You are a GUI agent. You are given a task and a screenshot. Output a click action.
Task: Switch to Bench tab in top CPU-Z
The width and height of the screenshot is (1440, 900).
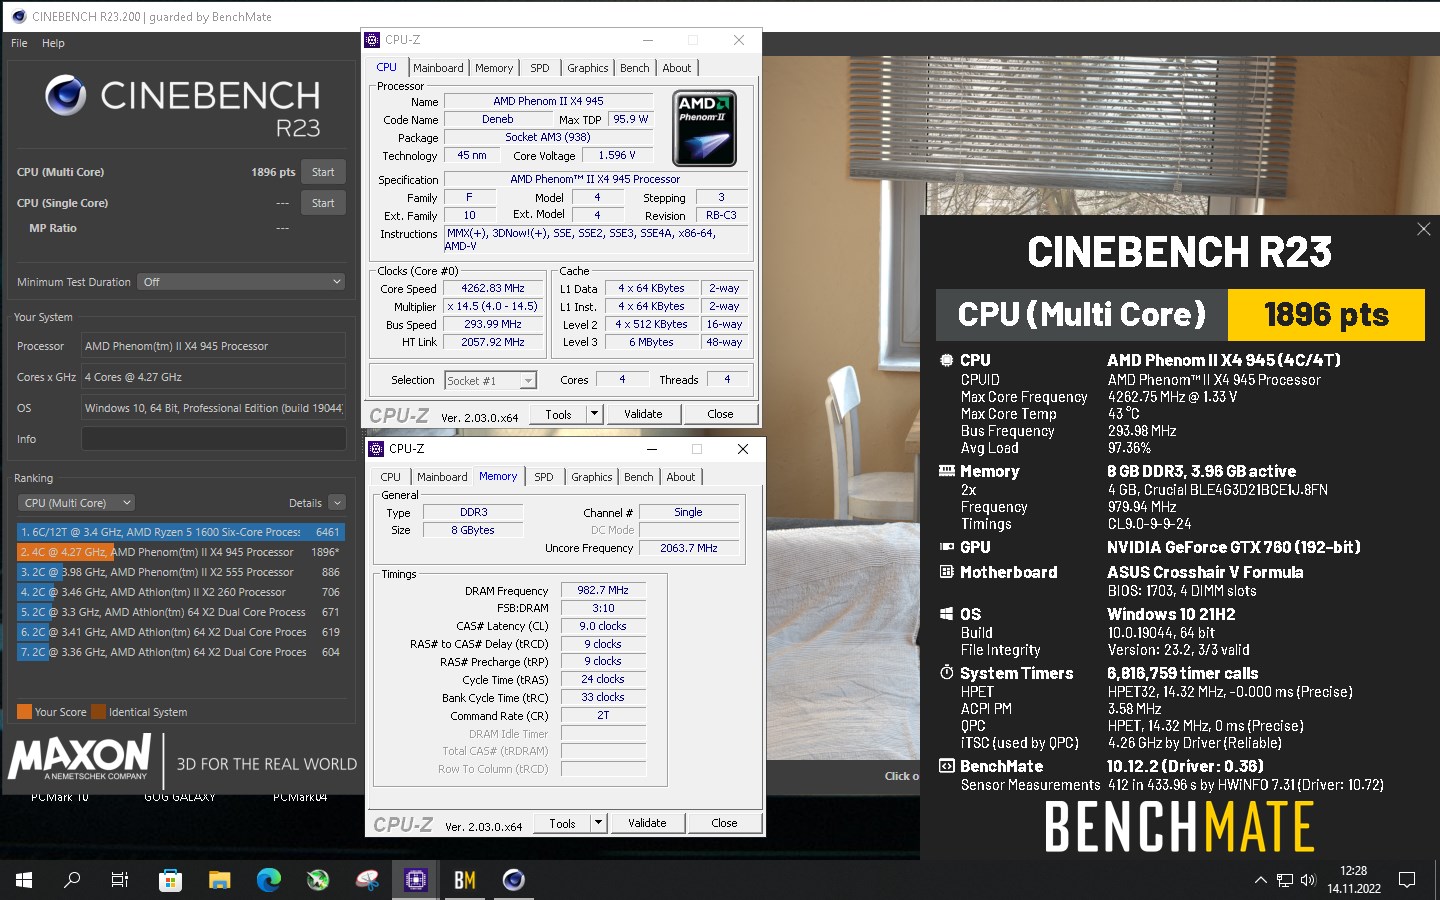click(635, 68)
